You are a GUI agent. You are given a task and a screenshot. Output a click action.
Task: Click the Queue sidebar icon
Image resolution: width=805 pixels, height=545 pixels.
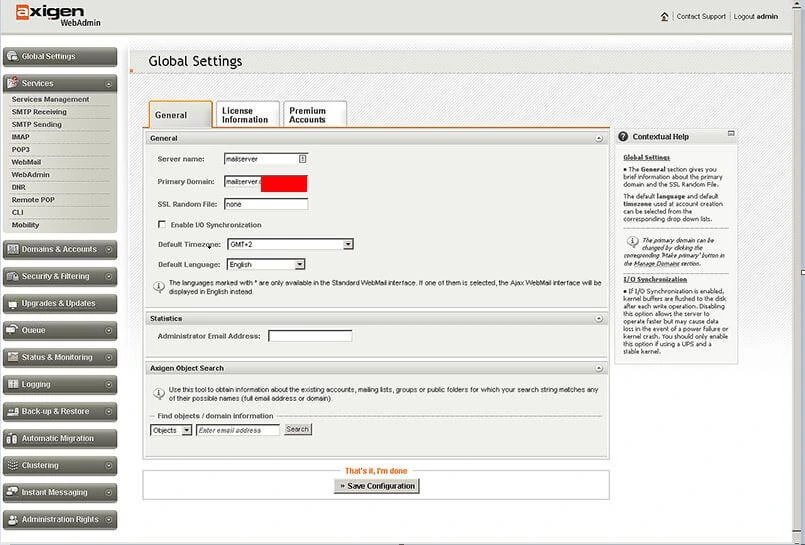12,330
